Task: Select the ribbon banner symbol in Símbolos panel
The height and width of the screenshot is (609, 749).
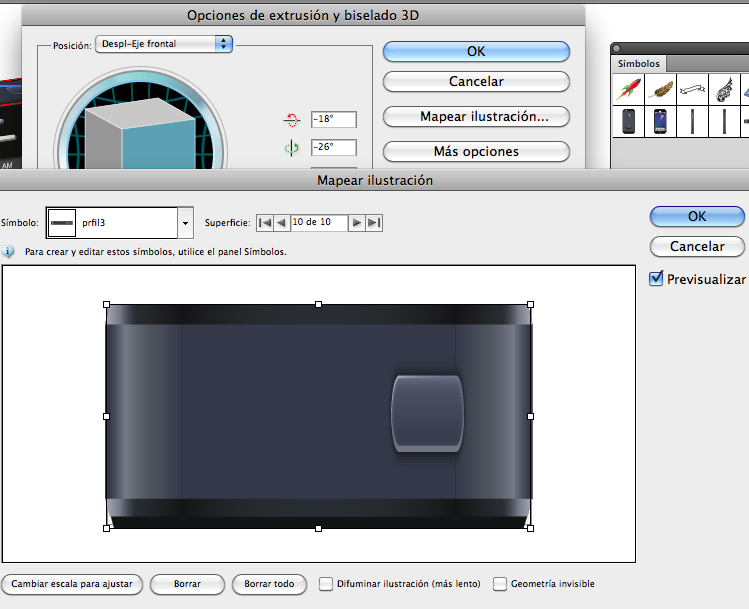Action: 693,89
